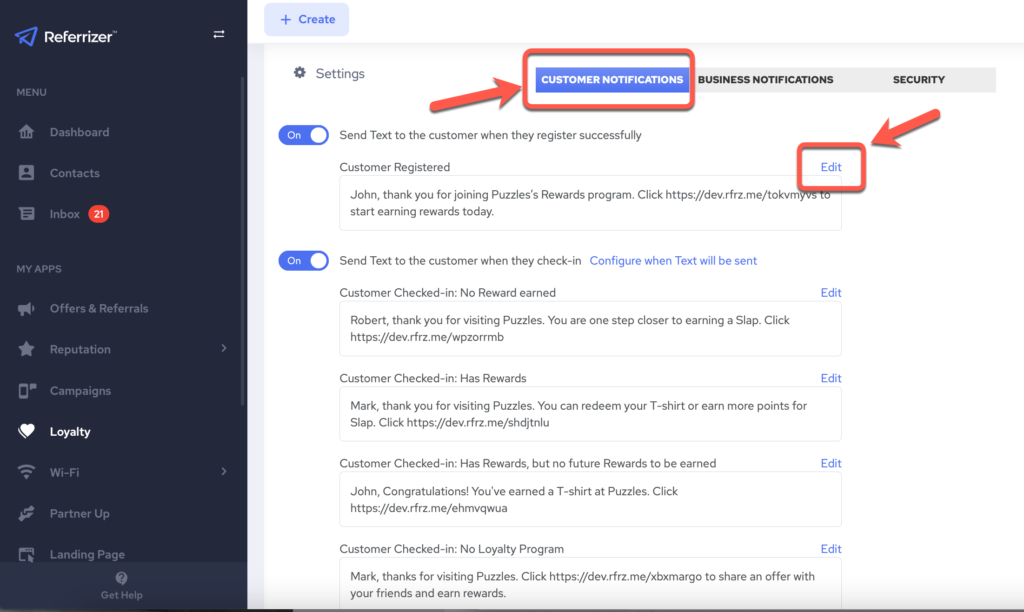Open Configure when Text will be sent link
The height and width of the screenshot is (612, 1024).
coord(673,261)
